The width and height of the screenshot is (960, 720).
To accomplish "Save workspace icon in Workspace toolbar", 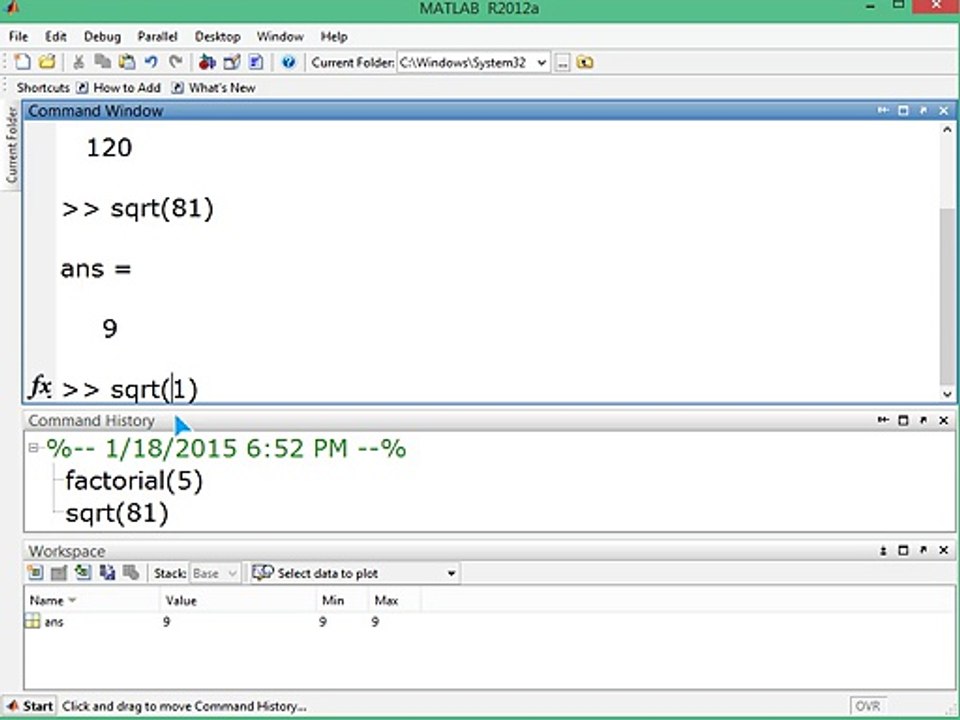I will point(107,573).
